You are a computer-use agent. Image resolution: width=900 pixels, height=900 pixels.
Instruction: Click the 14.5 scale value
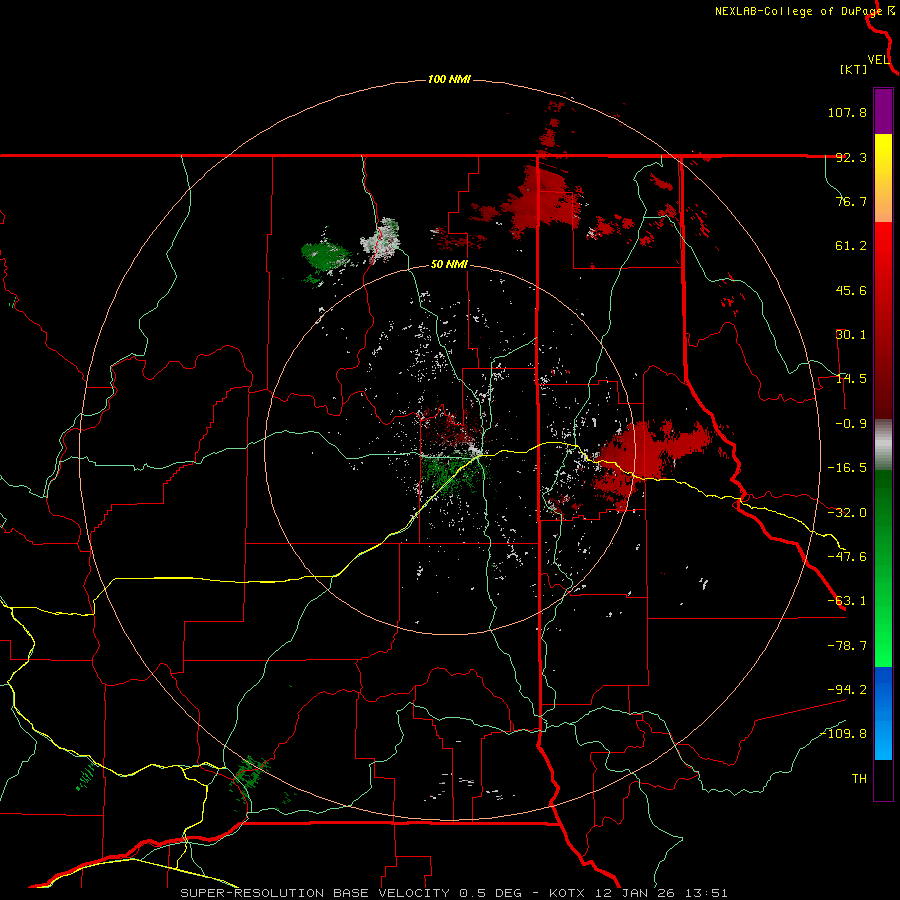(851, 379)
